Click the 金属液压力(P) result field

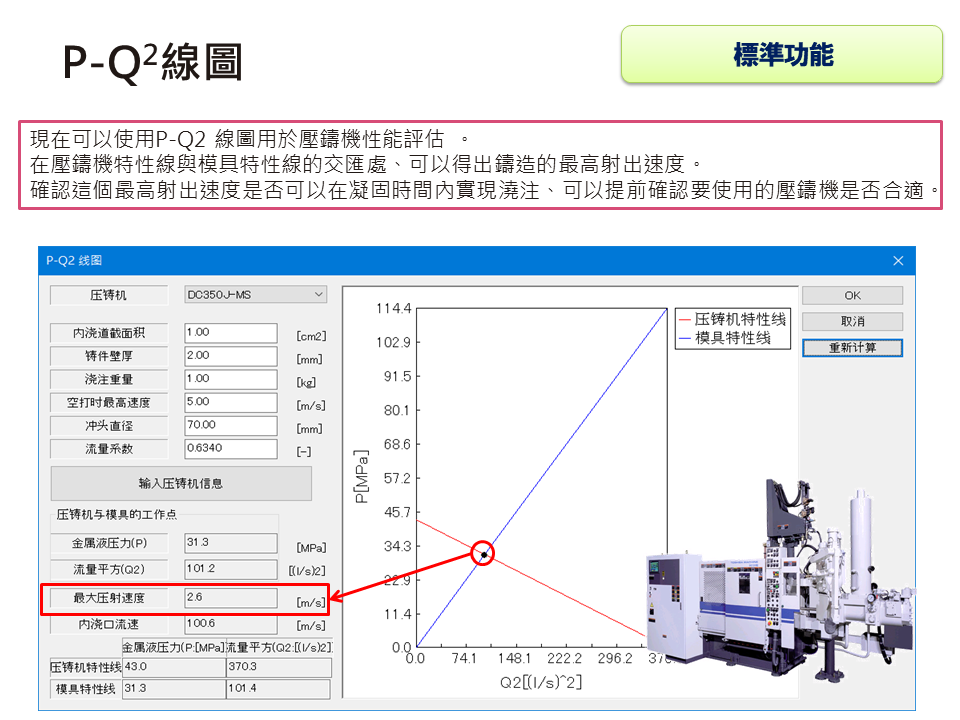click(x=230, y=543)
